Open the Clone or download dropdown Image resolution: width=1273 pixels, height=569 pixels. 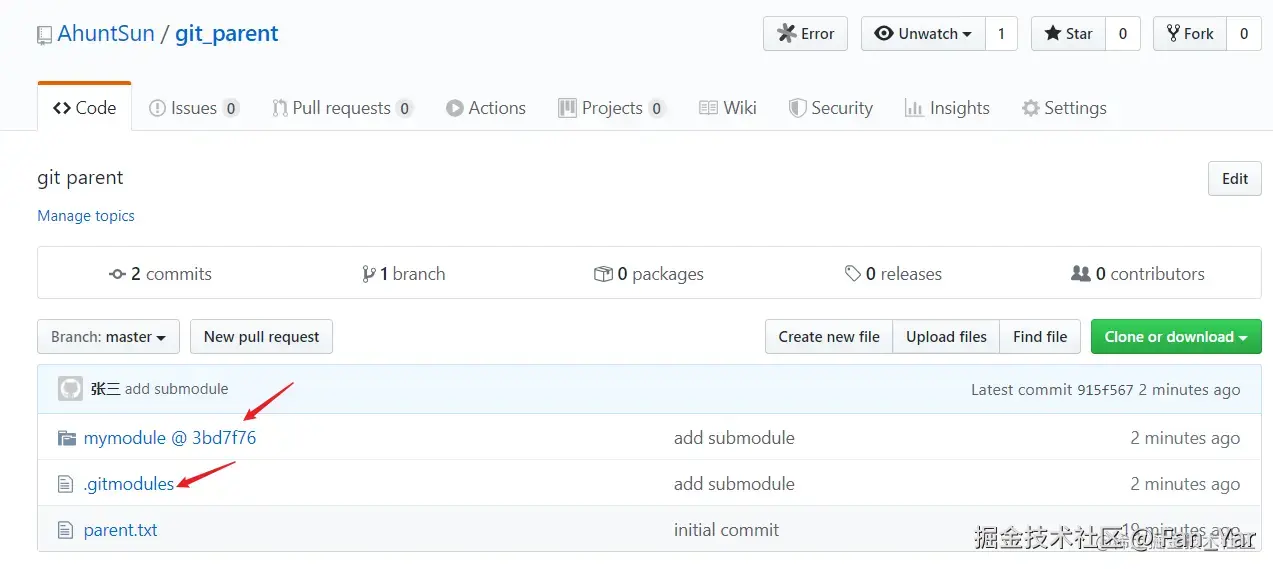[x=1175, y=337]
